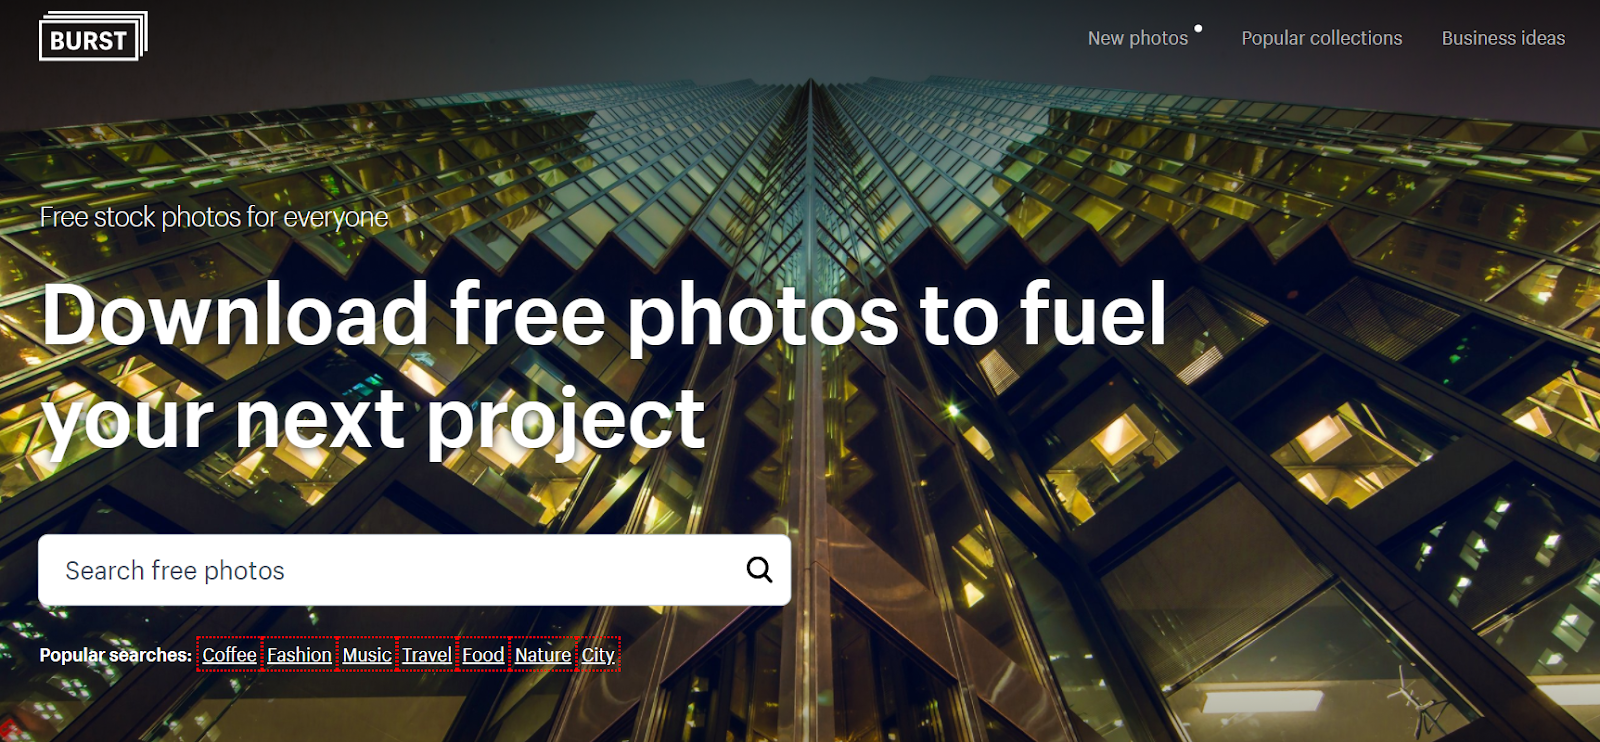Click the Download free photos to fuel heading line
1600x742 pixels.
click(x=604, y=314)
